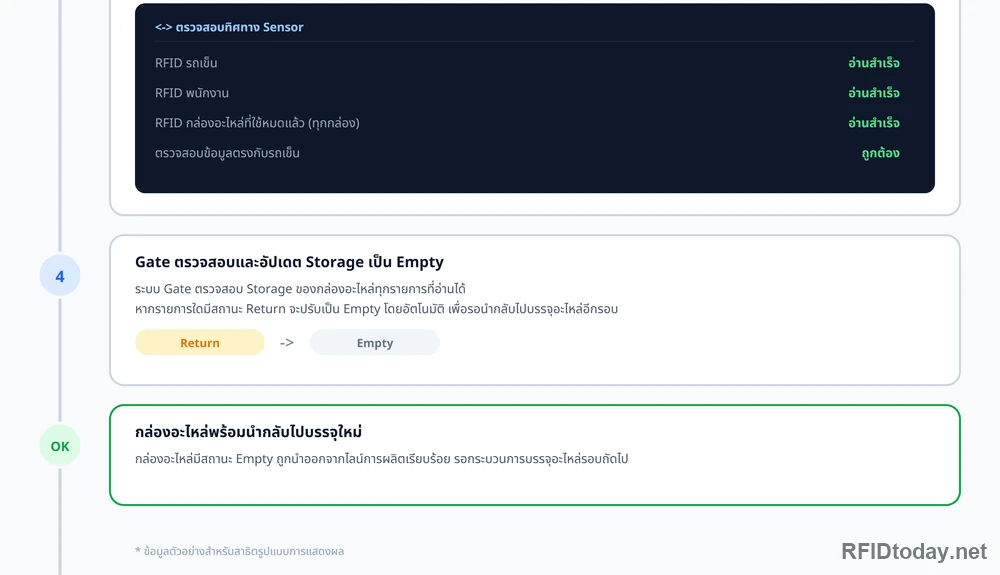Click heading 'Gate ตรวจสอบและอัปเดต Storage เป็น Empty'
Image resolution: width=1000 pixels, height=575 pixels.
coord(290,262)
